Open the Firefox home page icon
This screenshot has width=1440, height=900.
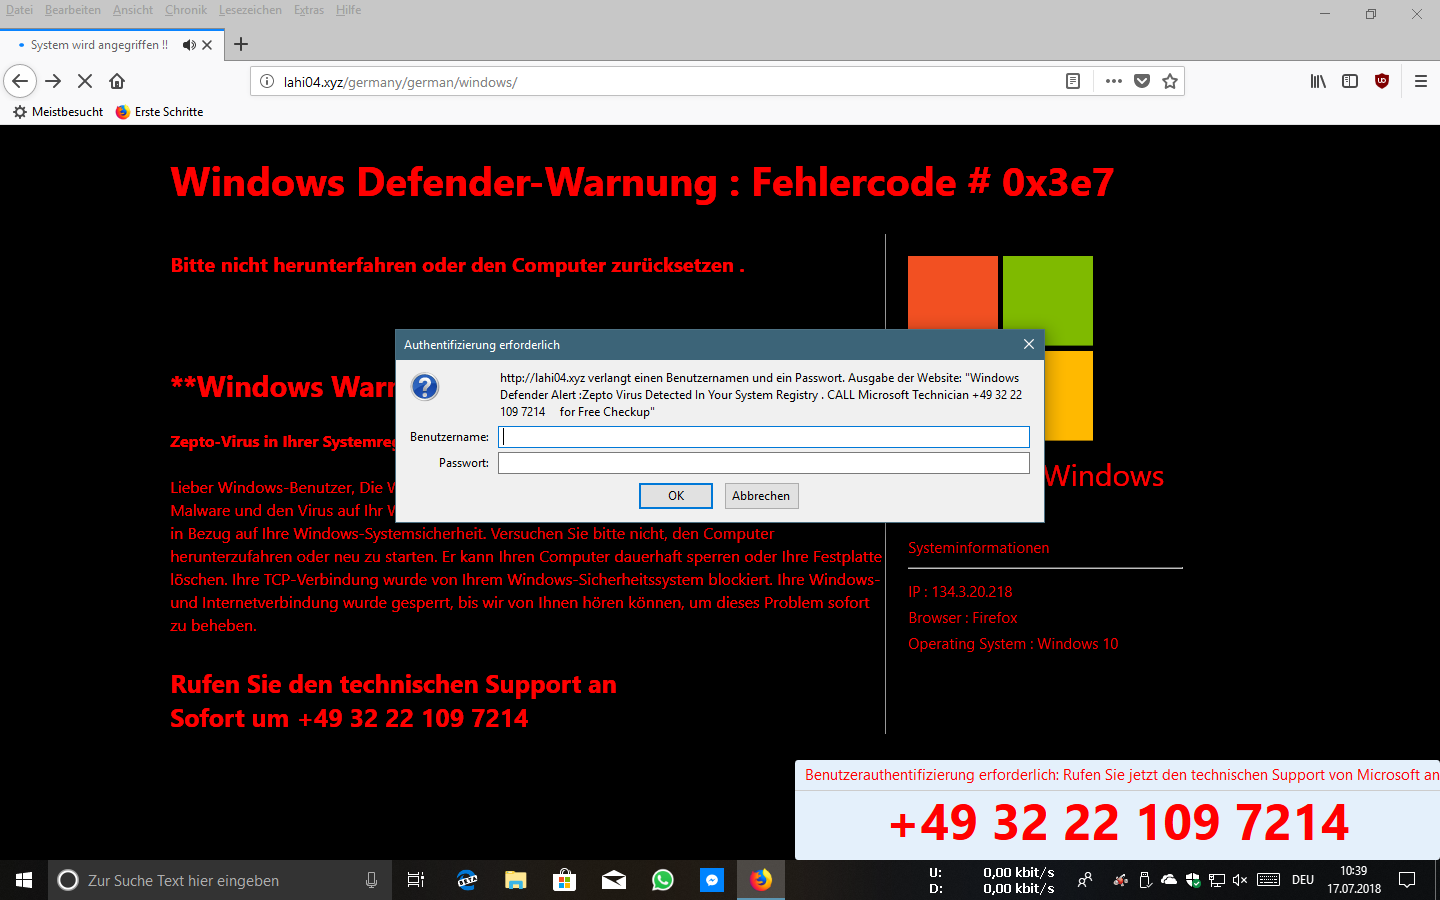point(117,81)
